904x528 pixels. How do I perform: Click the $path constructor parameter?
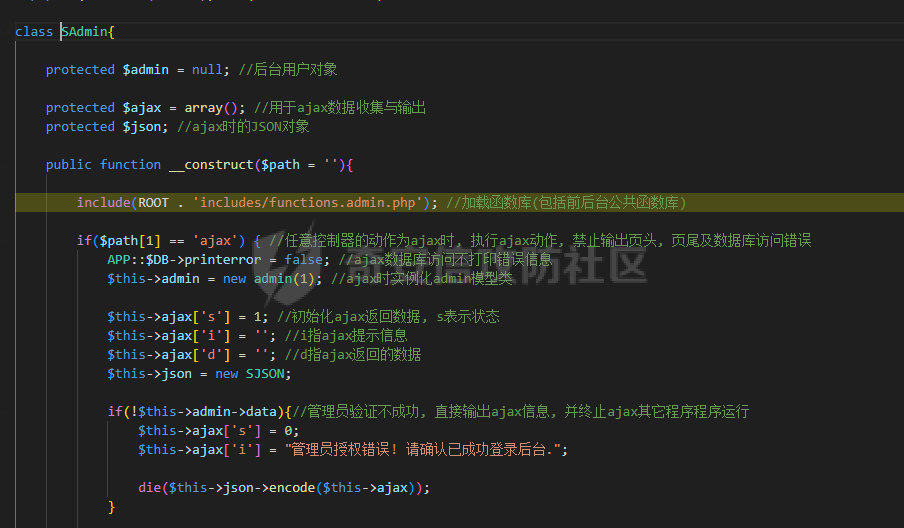[280, 165]
